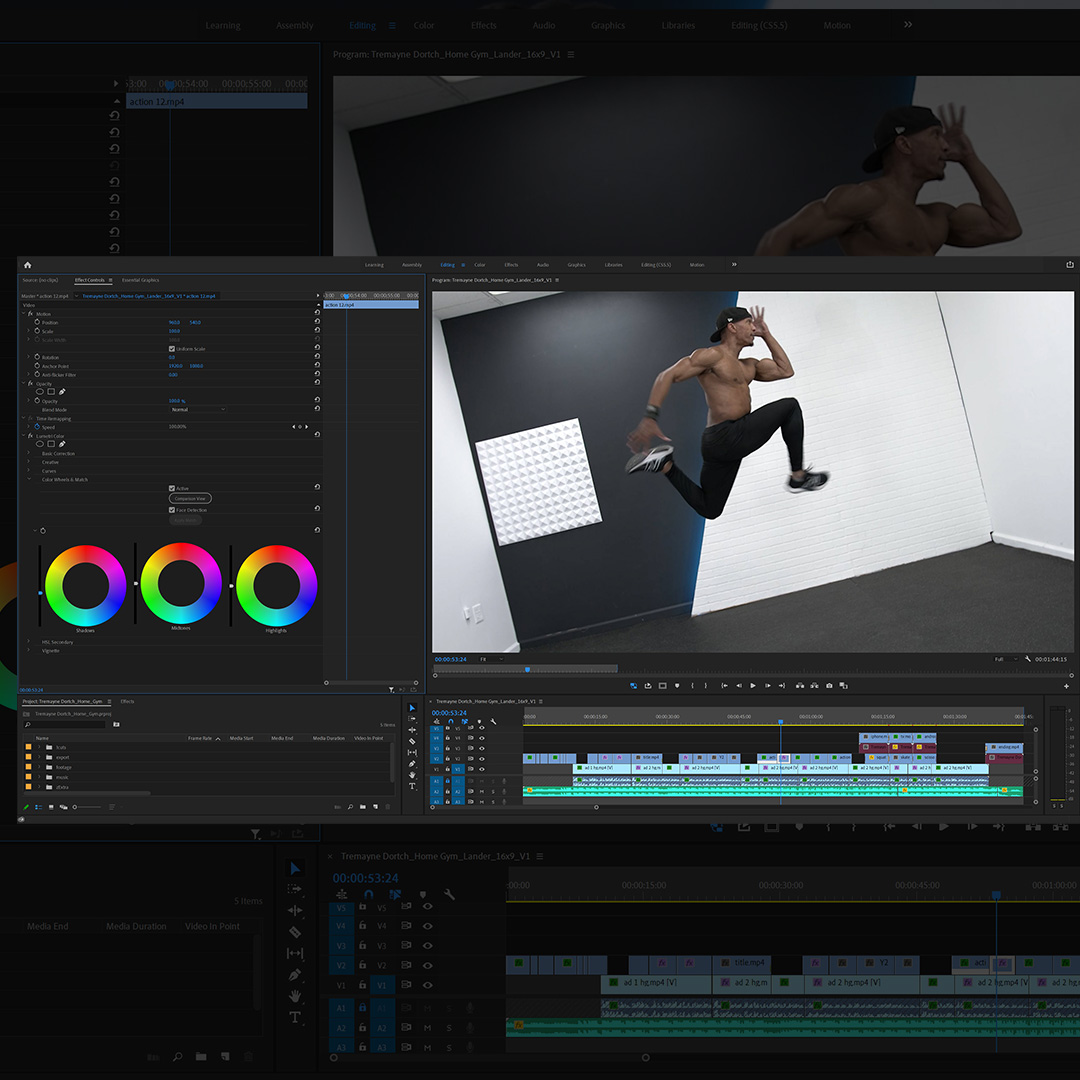Click the Extract button in front program monitor

pos(814,685)
